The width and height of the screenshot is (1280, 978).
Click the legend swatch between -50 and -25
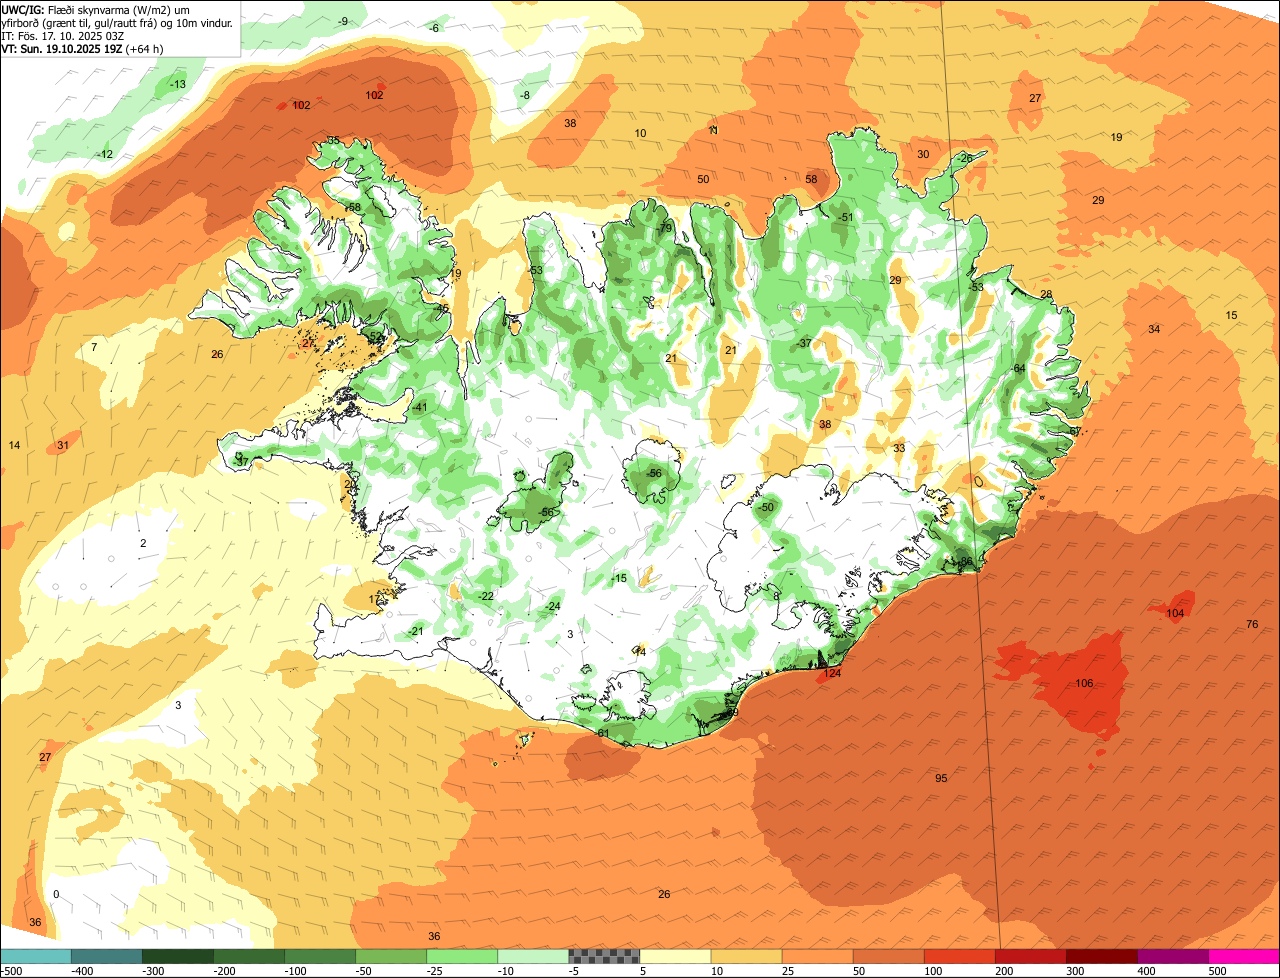pos(391,956)
